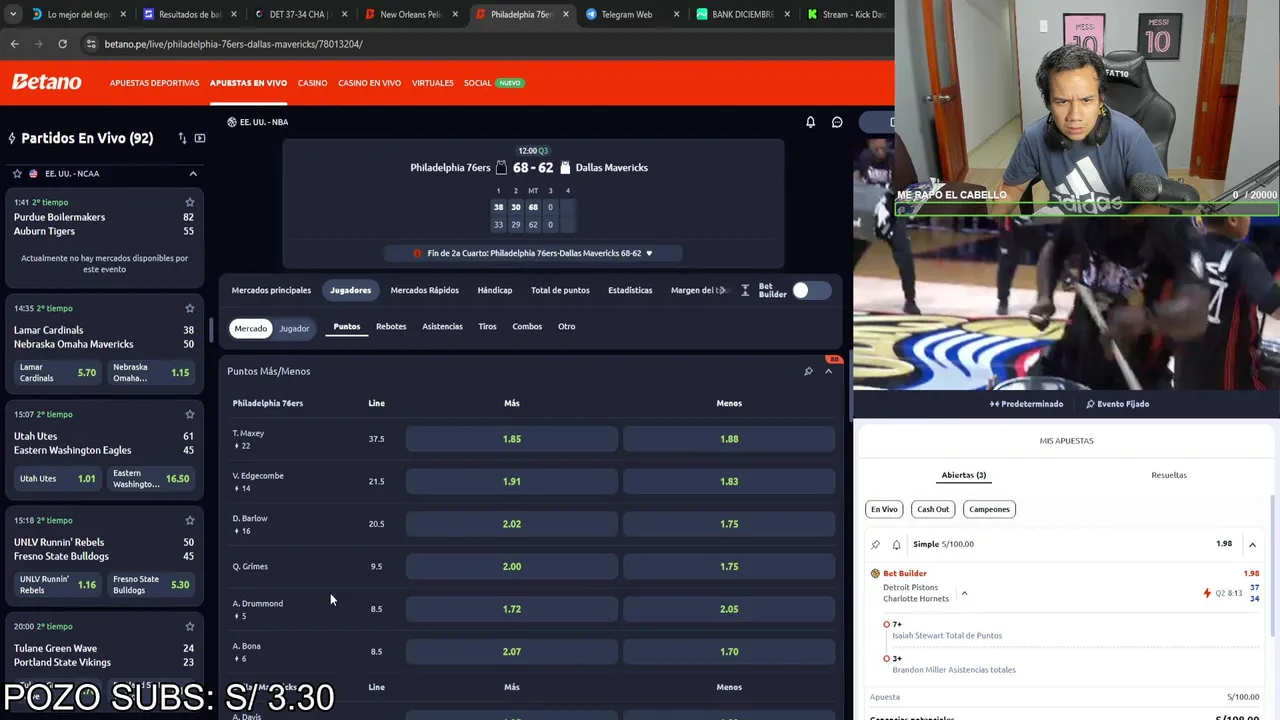Open the chat bubble icon
This screenshot has height=720, width=1280.
click(837, 122)
